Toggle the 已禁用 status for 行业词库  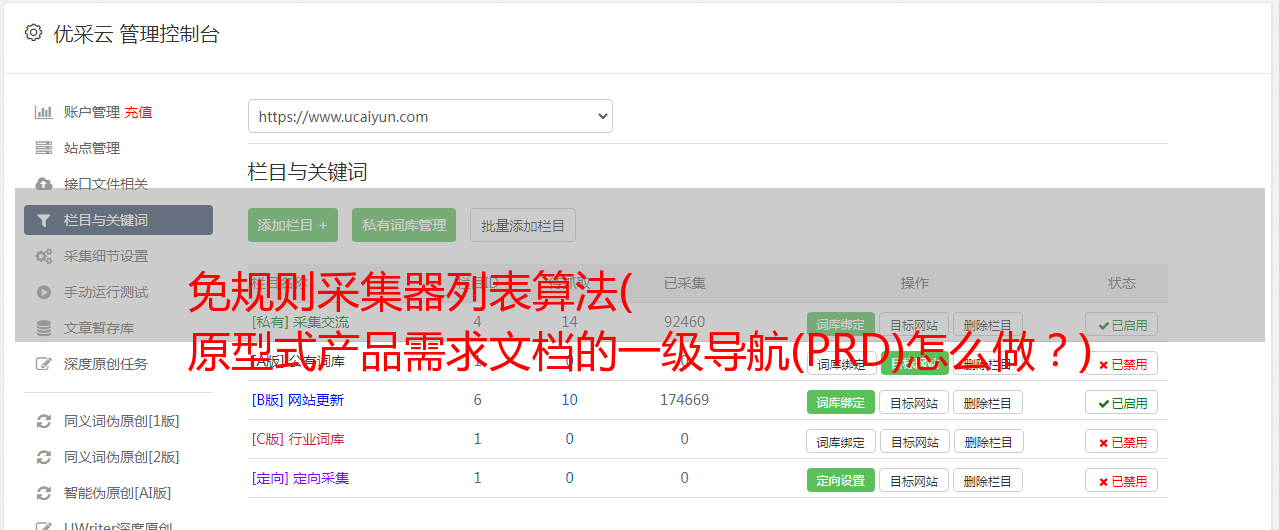point(1122,442)
